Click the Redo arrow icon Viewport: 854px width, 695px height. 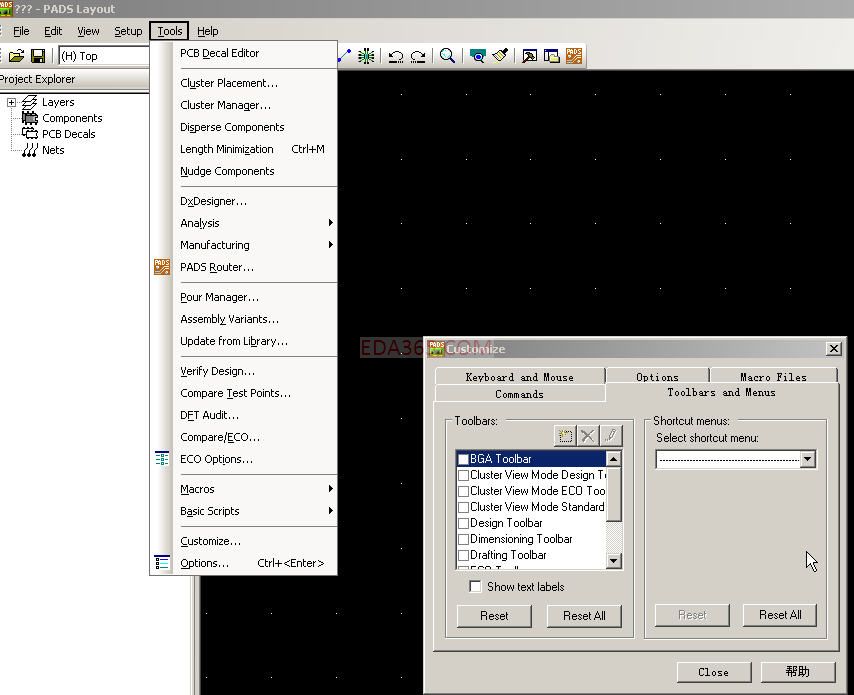[x=418, y=56]
